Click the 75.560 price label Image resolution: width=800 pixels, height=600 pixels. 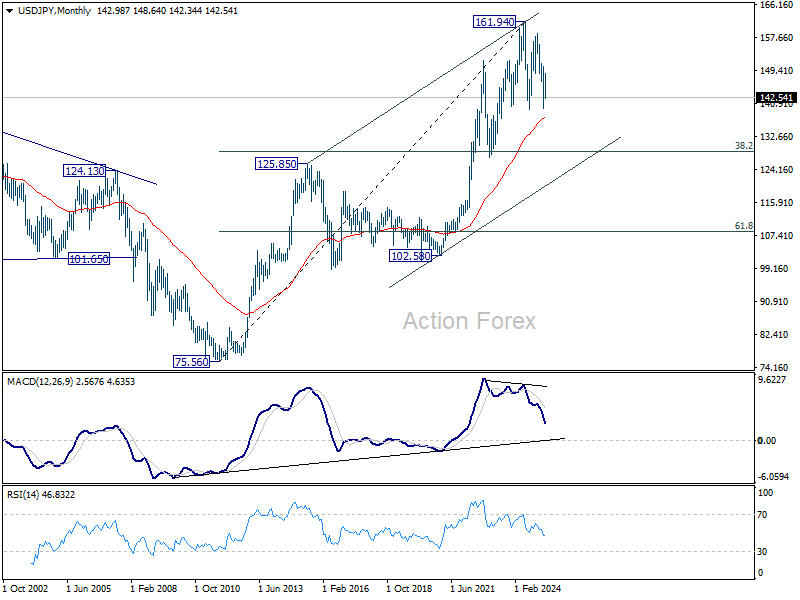[191, 362]
